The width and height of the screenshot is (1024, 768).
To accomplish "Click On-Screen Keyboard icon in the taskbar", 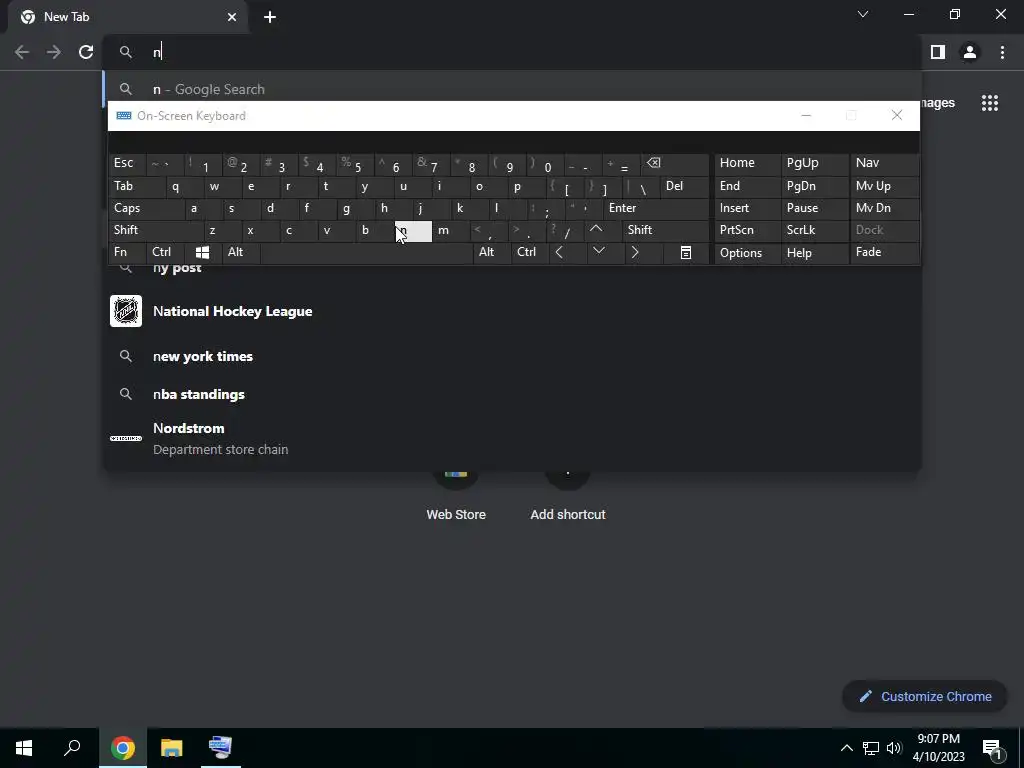I will coord(220,748).
